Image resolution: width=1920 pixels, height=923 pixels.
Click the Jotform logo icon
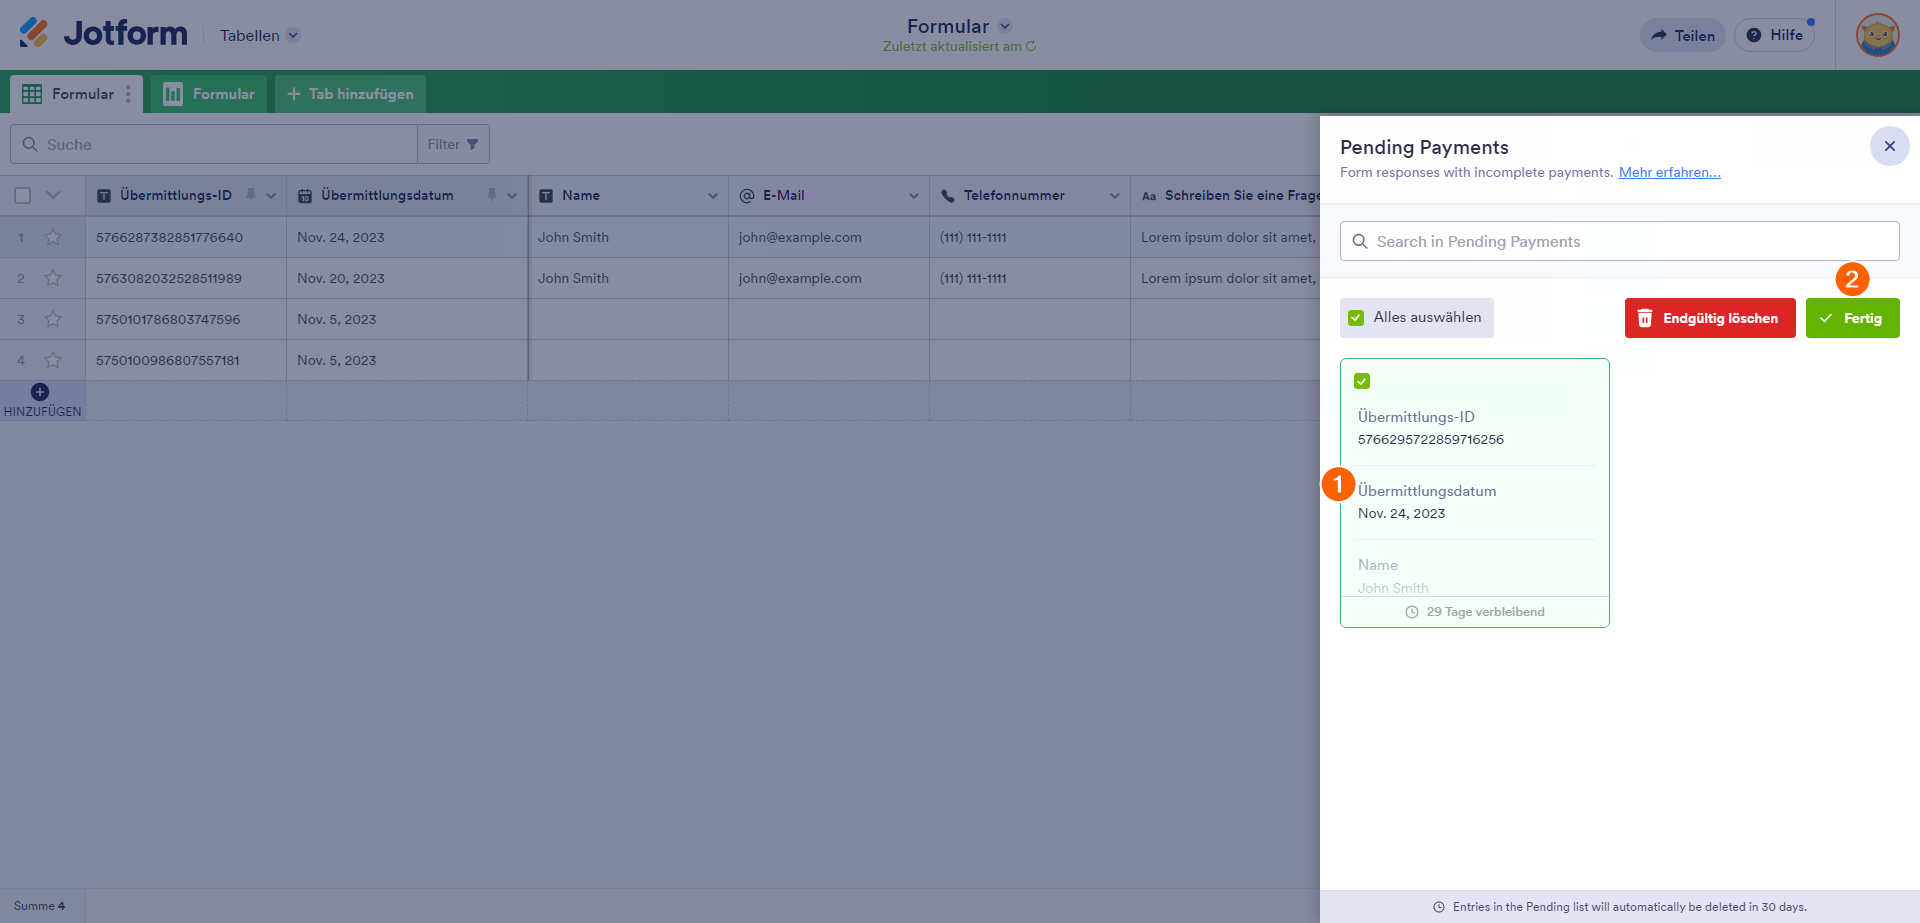tap(34, 33)
